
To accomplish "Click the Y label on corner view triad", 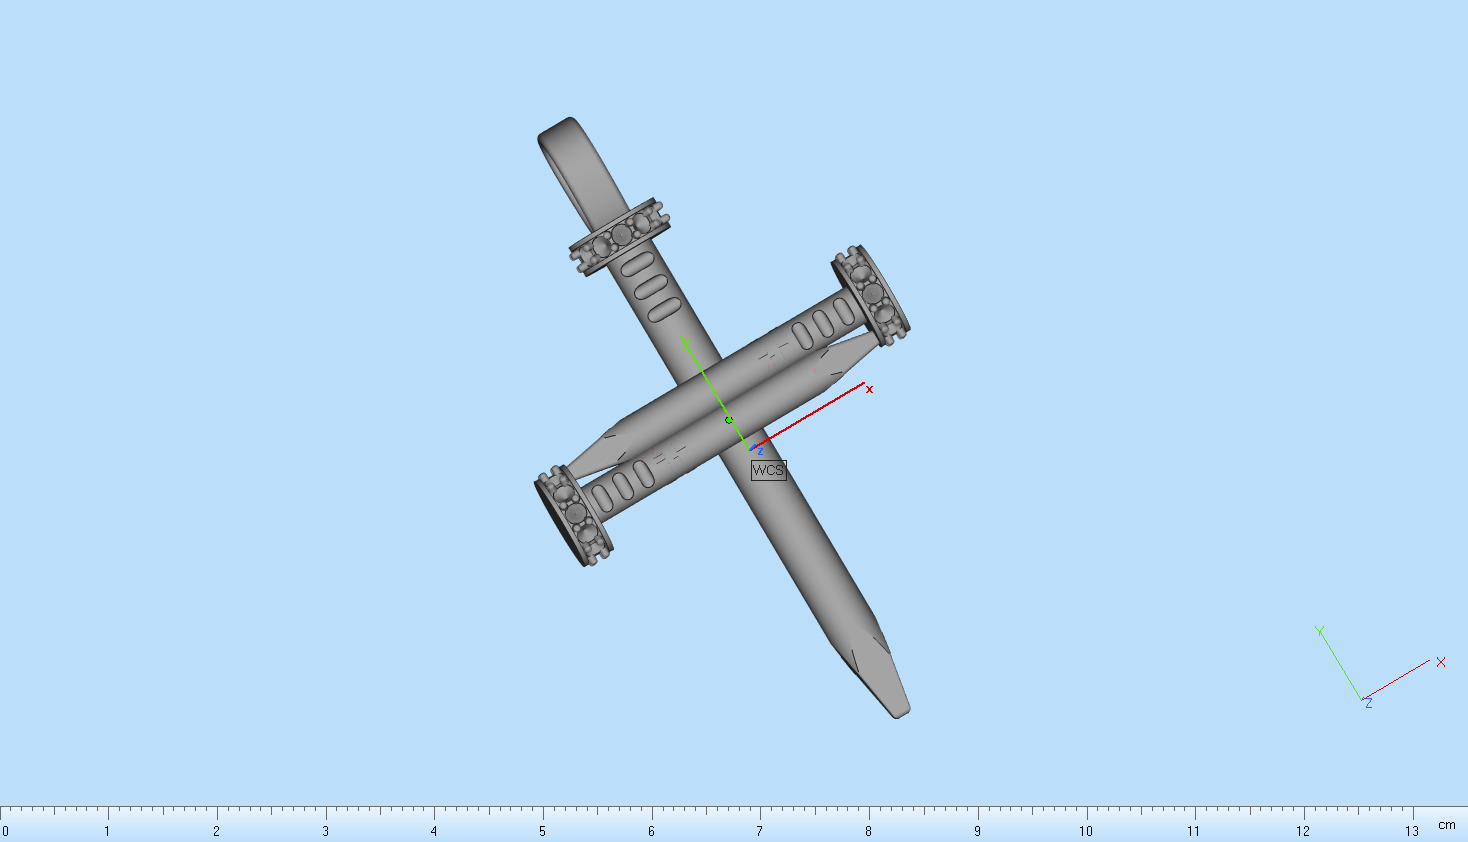I will (x=1320, y=631).
